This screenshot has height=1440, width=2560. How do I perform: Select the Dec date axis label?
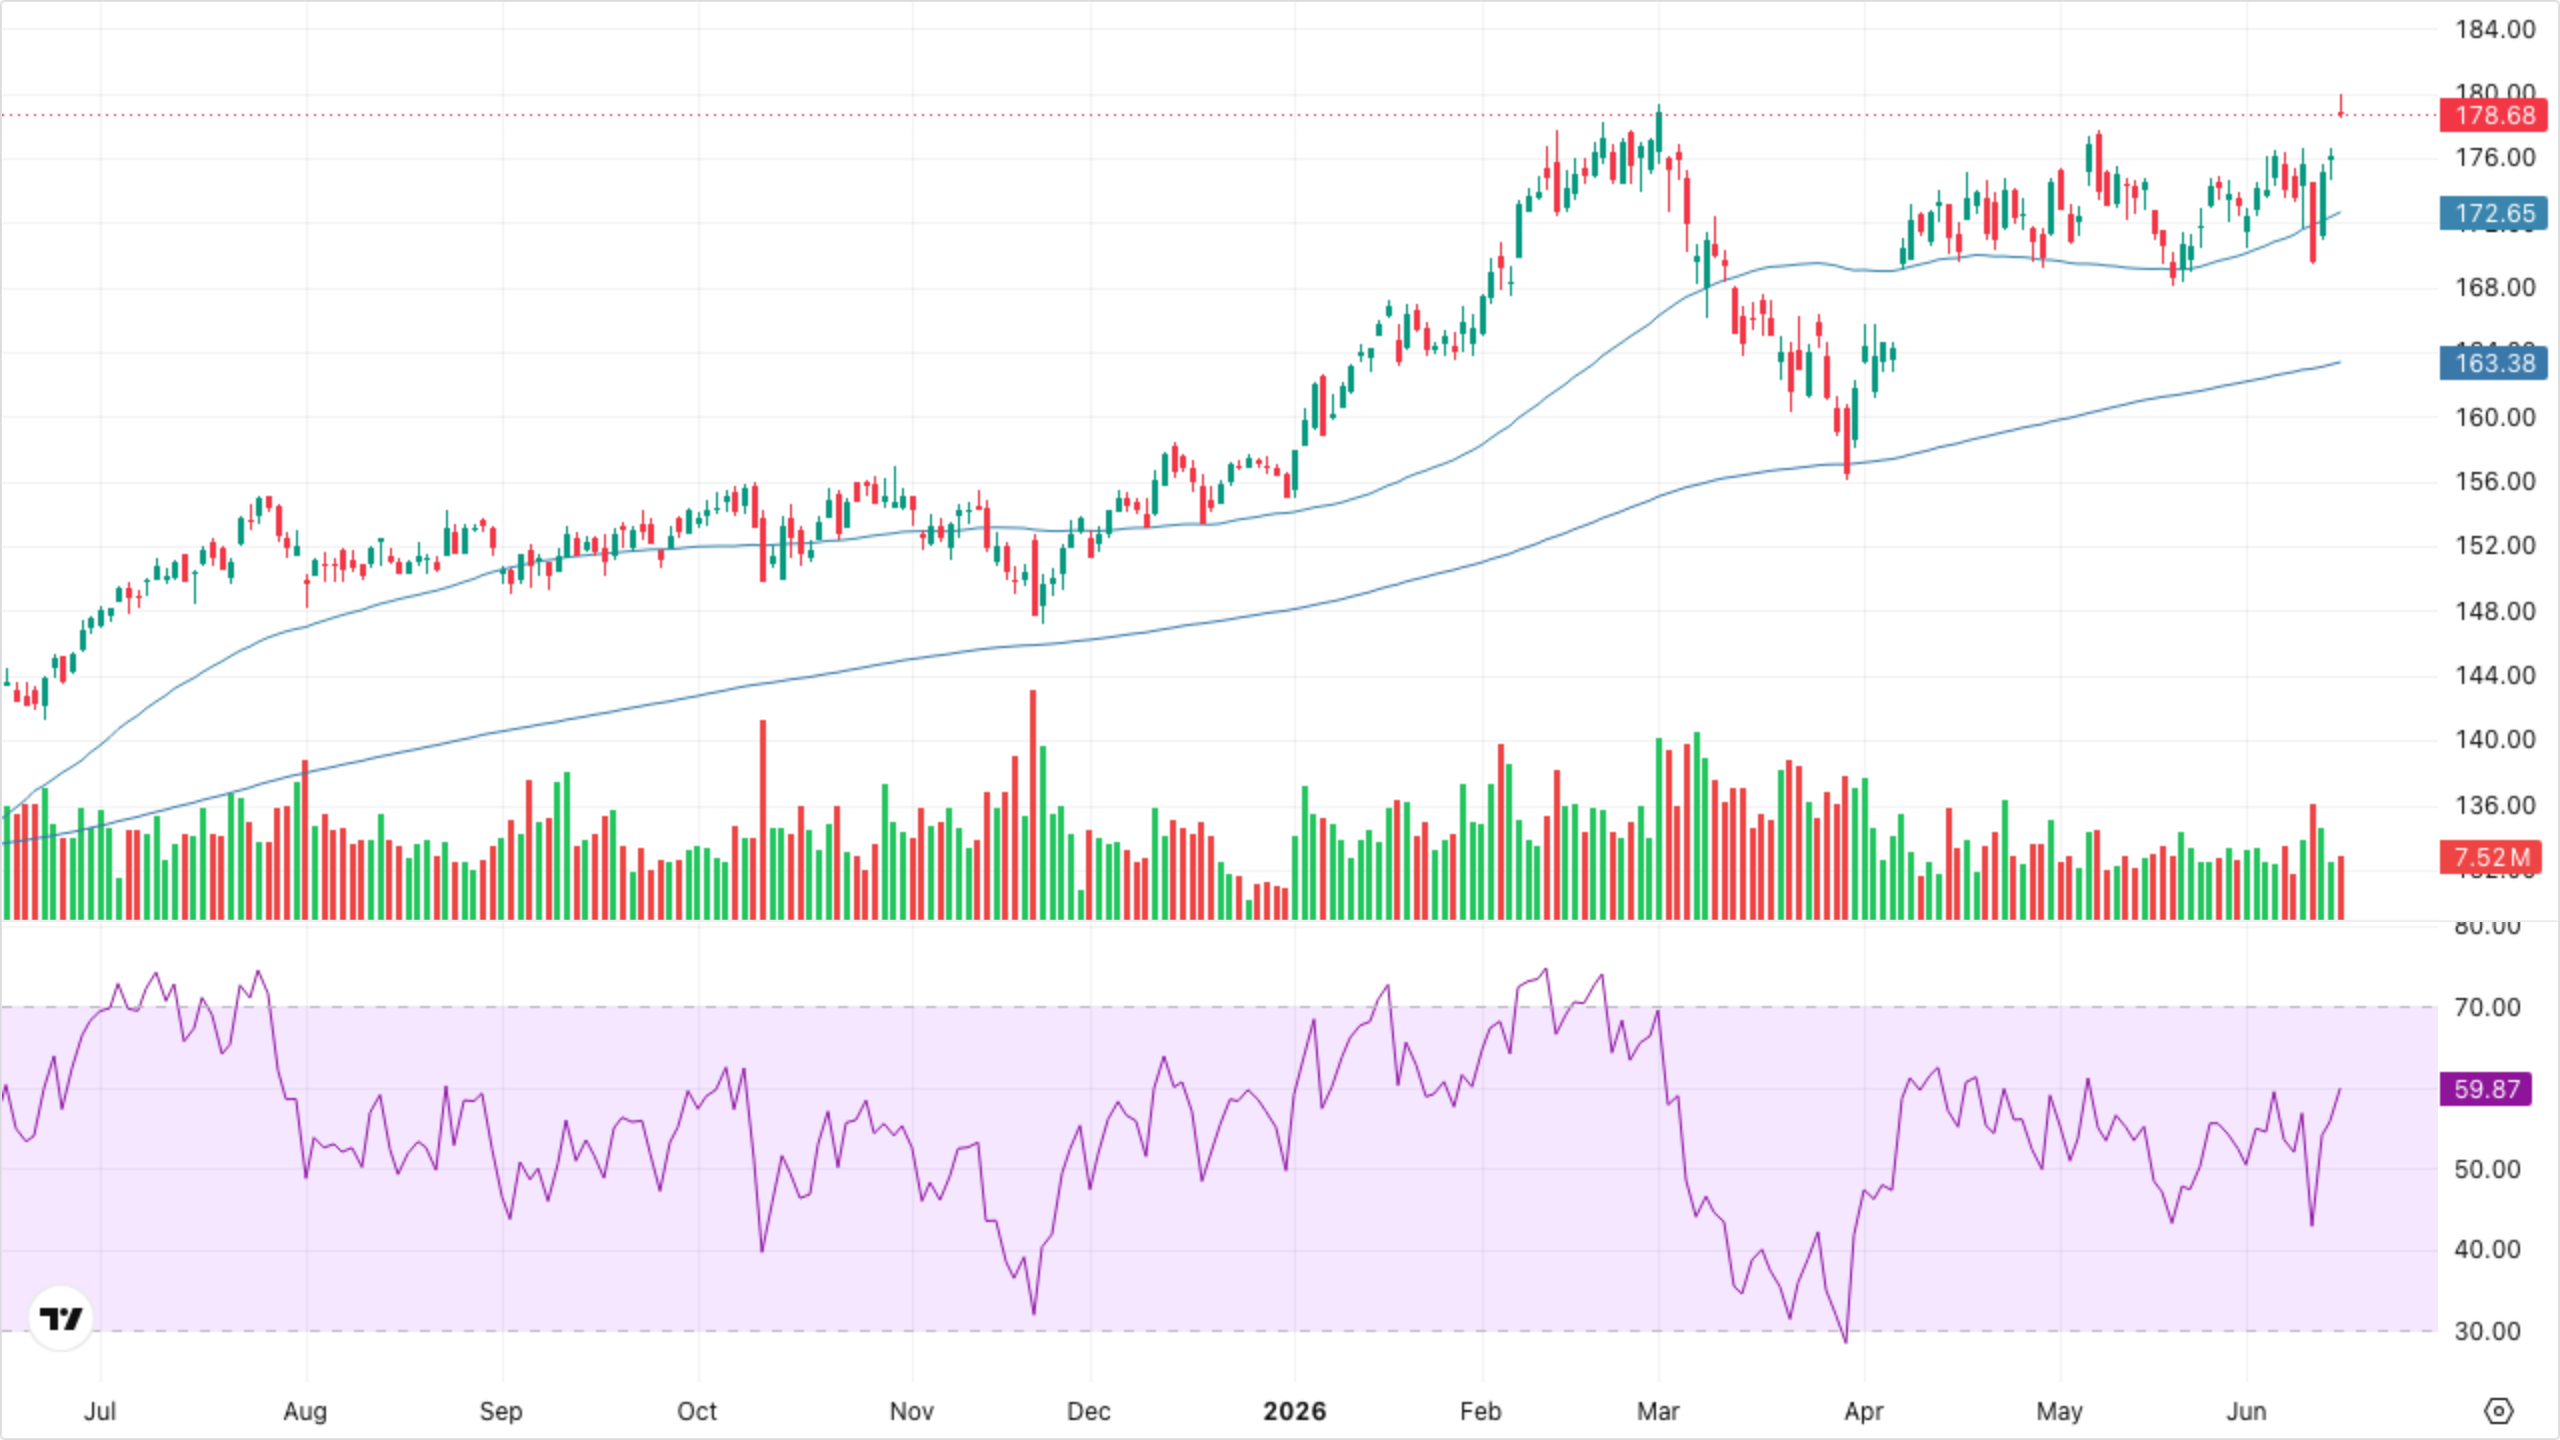click(1089, 1411)
